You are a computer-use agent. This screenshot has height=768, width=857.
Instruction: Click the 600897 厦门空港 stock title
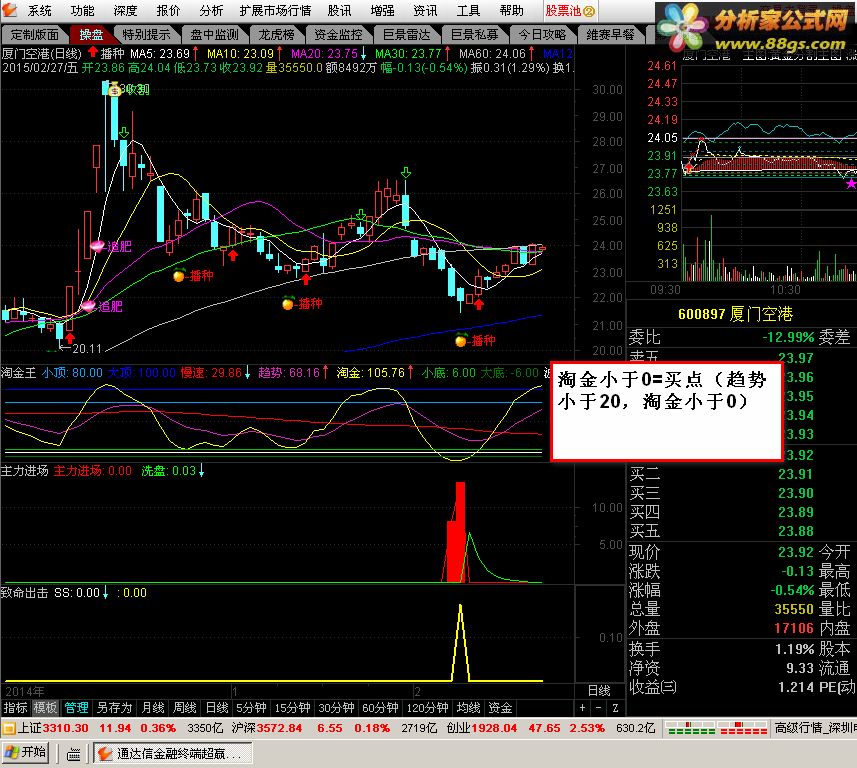pyautogui.click(x=735, y=314)
